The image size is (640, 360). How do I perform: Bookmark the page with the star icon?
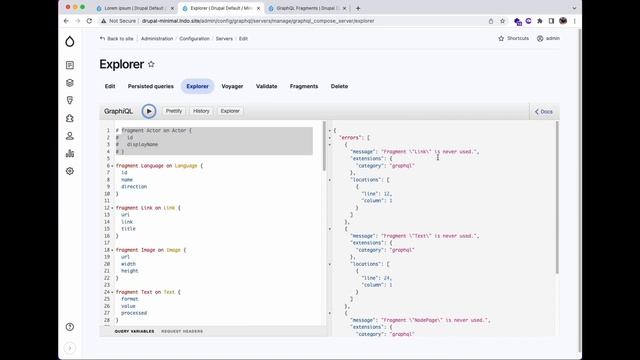click(502, 21)
